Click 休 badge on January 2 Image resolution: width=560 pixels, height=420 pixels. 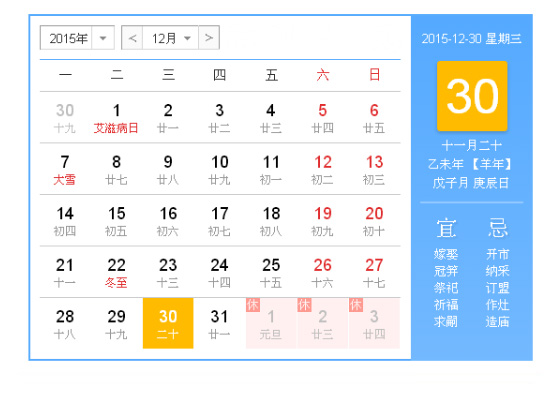304,305
